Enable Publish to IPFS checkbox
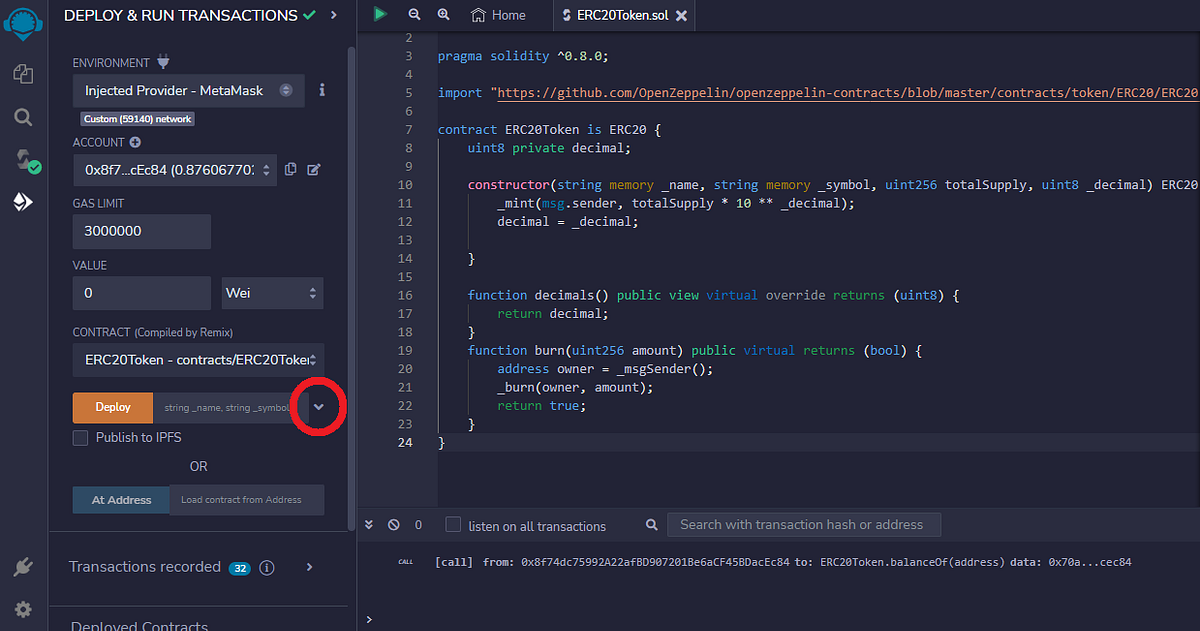1200x631 pixels. (x=81, y=438)
